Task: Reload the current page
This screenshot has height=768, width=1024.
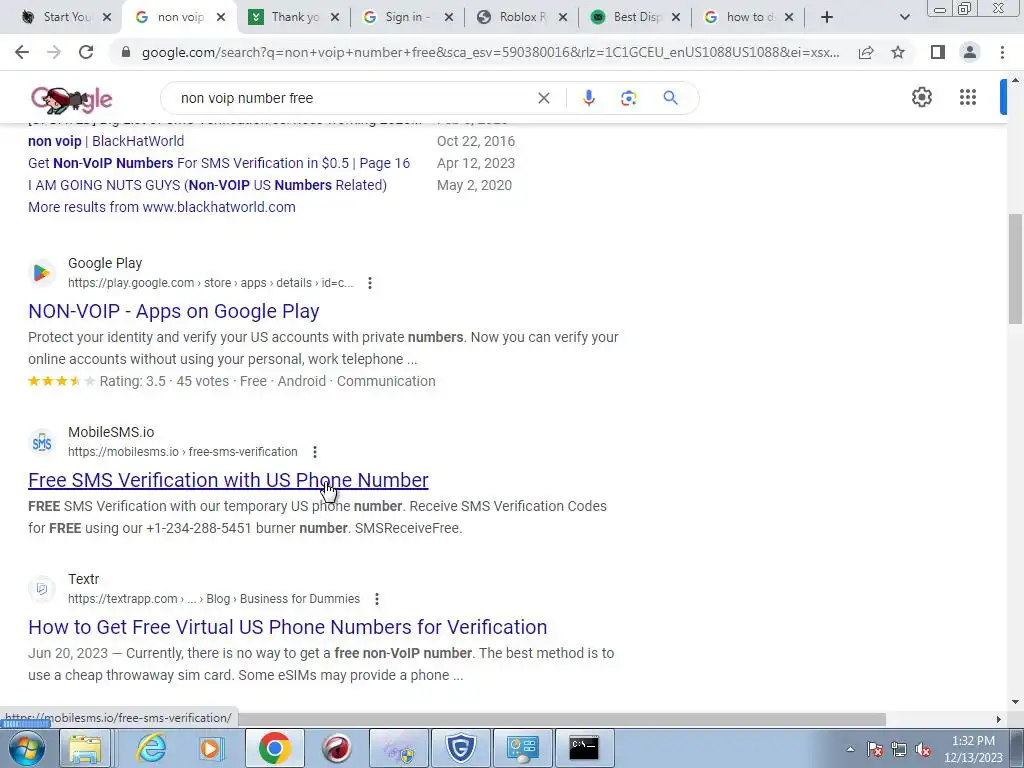Action: click(x=86, y=52)
